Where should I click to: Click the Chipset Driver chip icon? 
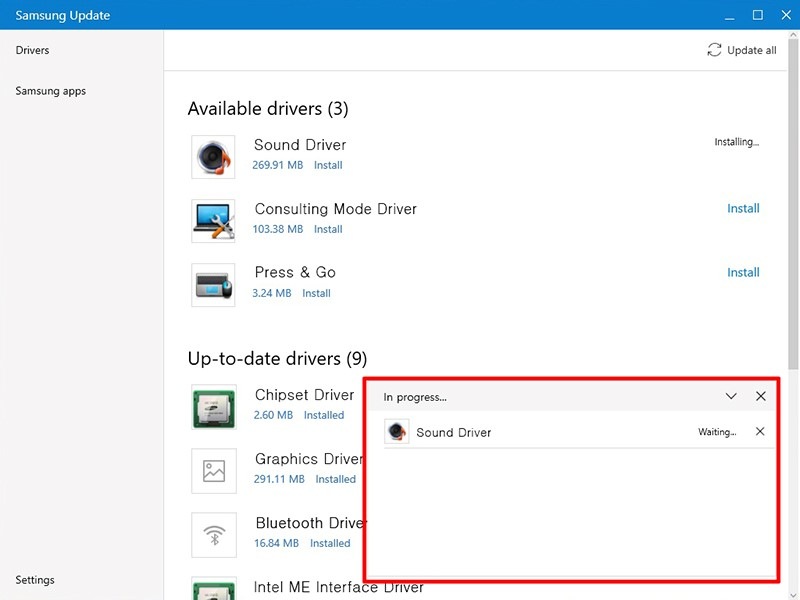pyautogui.click(x=214, y=407)
